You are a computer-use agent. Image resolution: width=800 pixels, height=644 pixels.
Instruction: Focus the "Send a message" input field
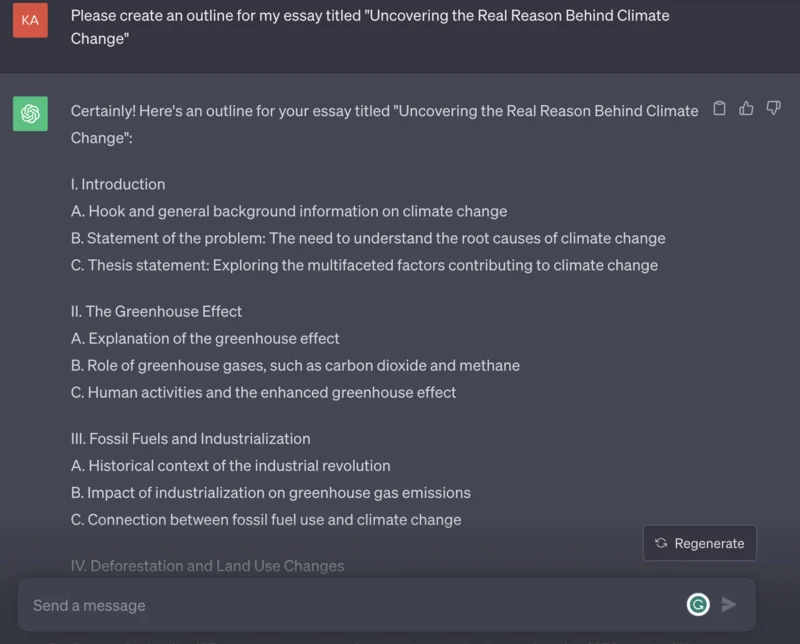(350, 605)
